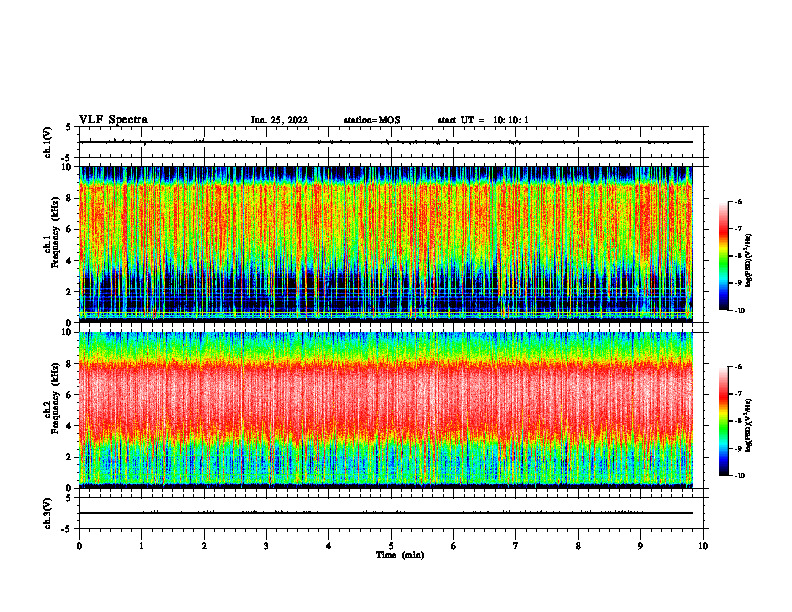Click the "5" minute tick on time axis
792x612 pixels.
click(391, 546)
